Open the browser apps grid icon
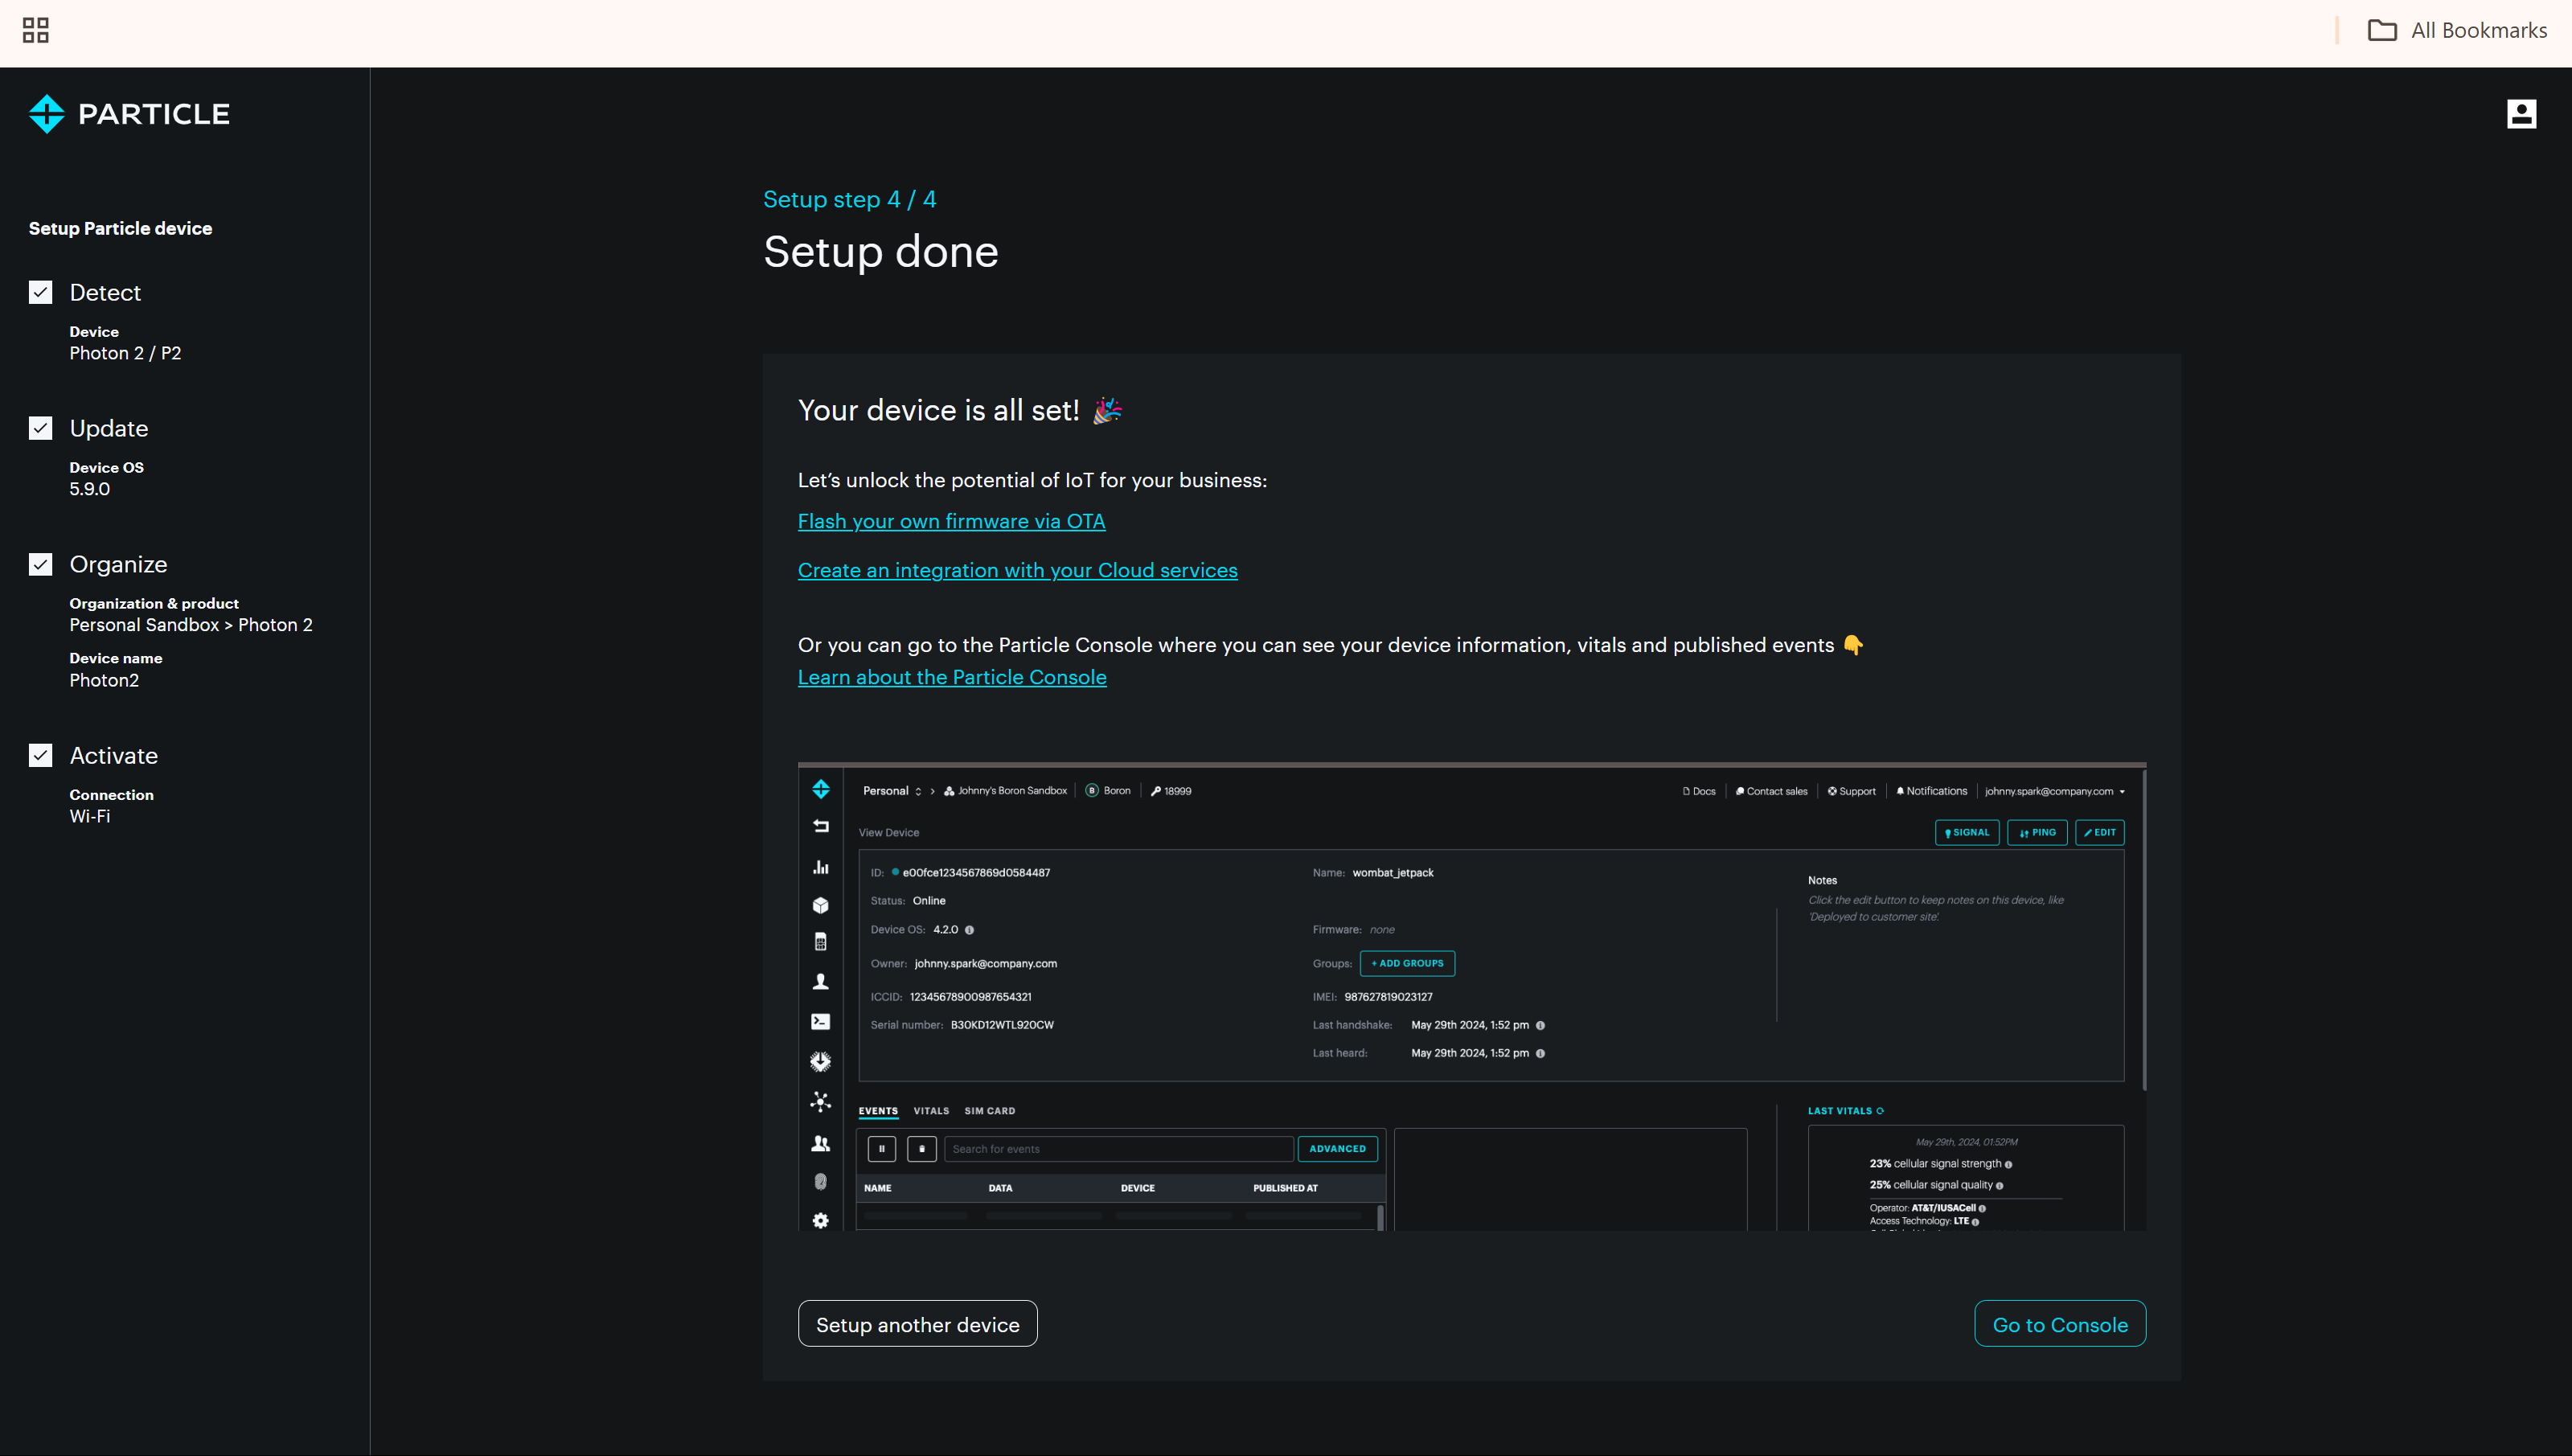This screenshot has height=1456, width=2572. [x=36, y=30]
